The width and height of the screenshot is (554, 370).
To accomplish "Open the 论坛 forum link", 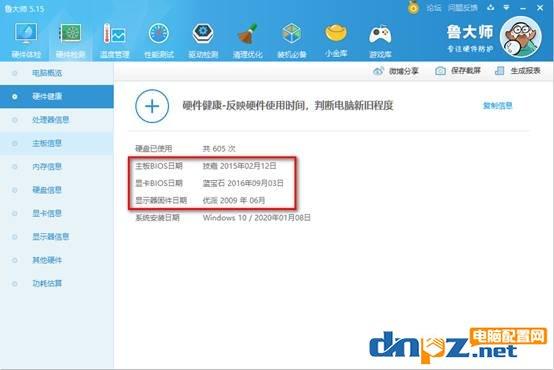I will coord(434,8).
